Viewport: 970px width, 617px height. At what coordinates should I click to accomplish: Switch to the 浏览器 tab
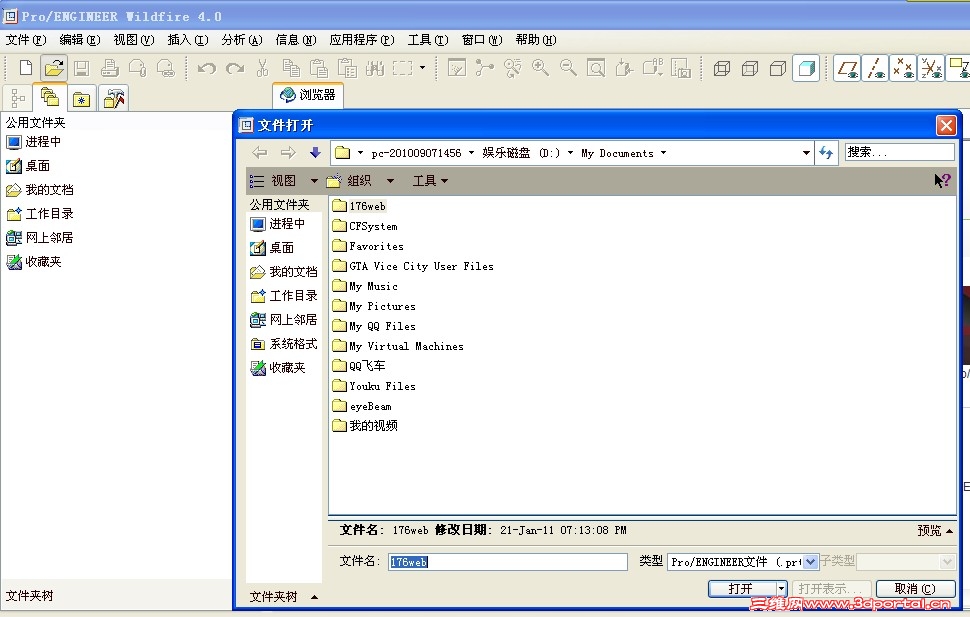(x=307, y=95)
